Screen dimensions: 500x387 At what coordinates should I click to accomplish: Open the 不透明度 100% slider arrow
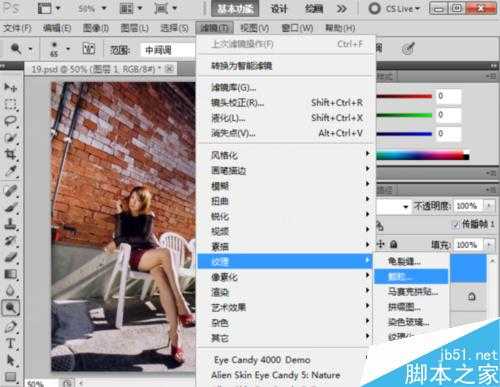click(x=489, y=206)
